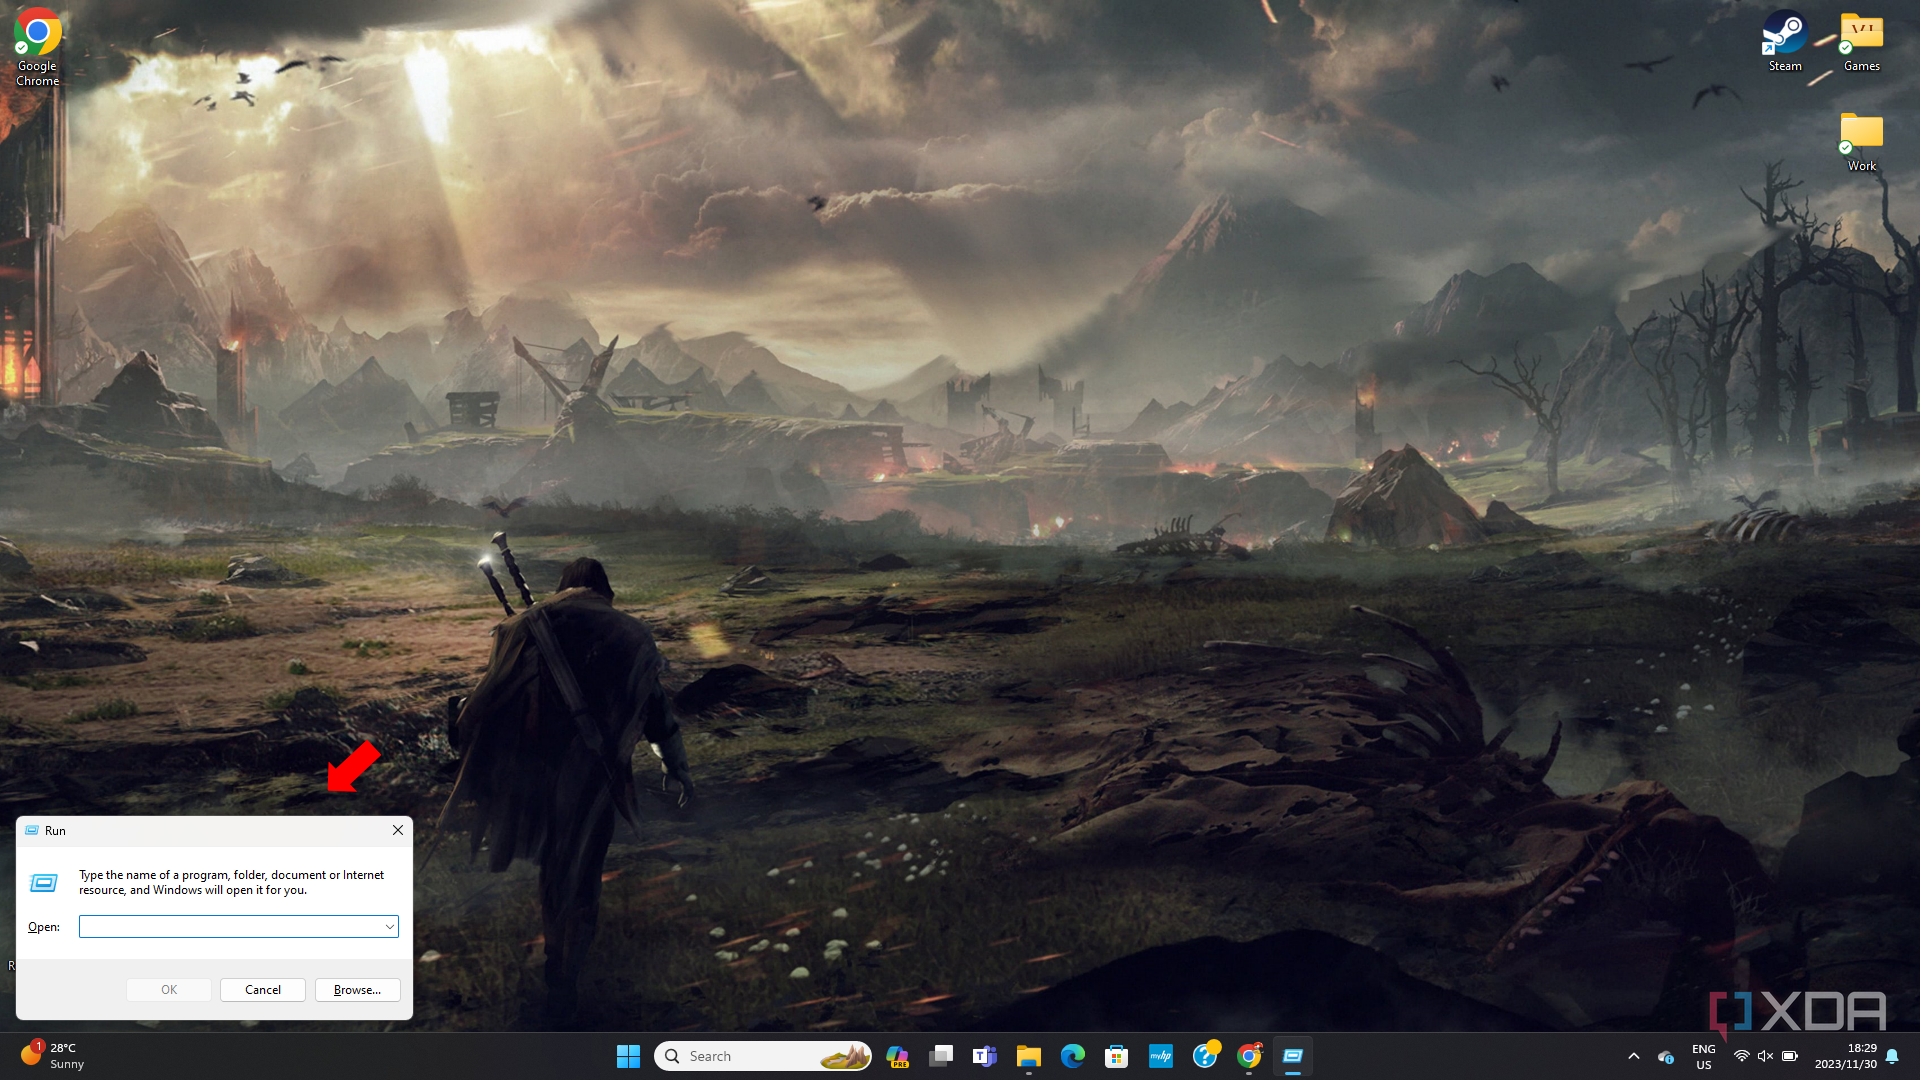Show hidden icons in the system tray
The height and width of the screenshot is (1080, 1920).
(x=1633, y=1056)
